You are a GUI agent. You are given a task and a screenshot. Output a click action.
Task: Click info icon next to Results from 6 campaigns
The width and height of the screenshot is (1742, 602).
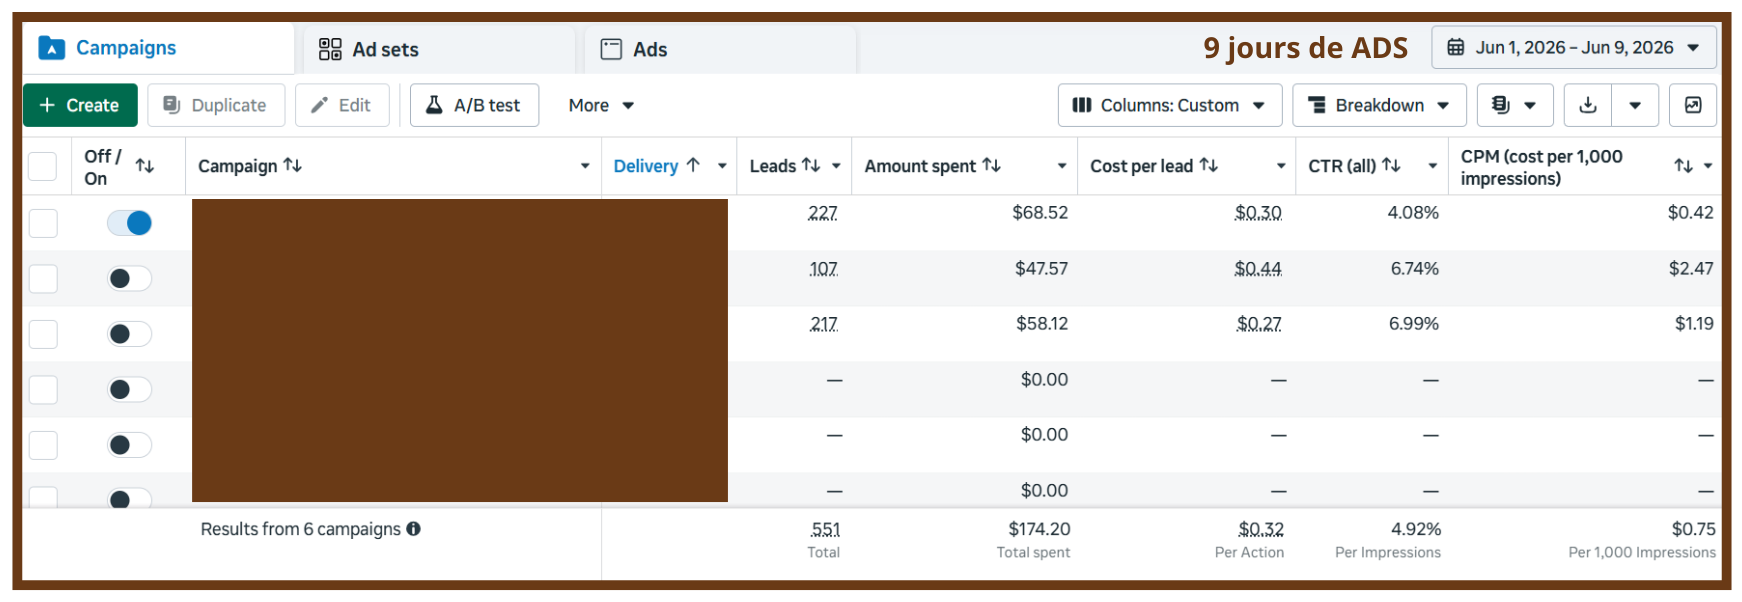[x=414, y=529]
